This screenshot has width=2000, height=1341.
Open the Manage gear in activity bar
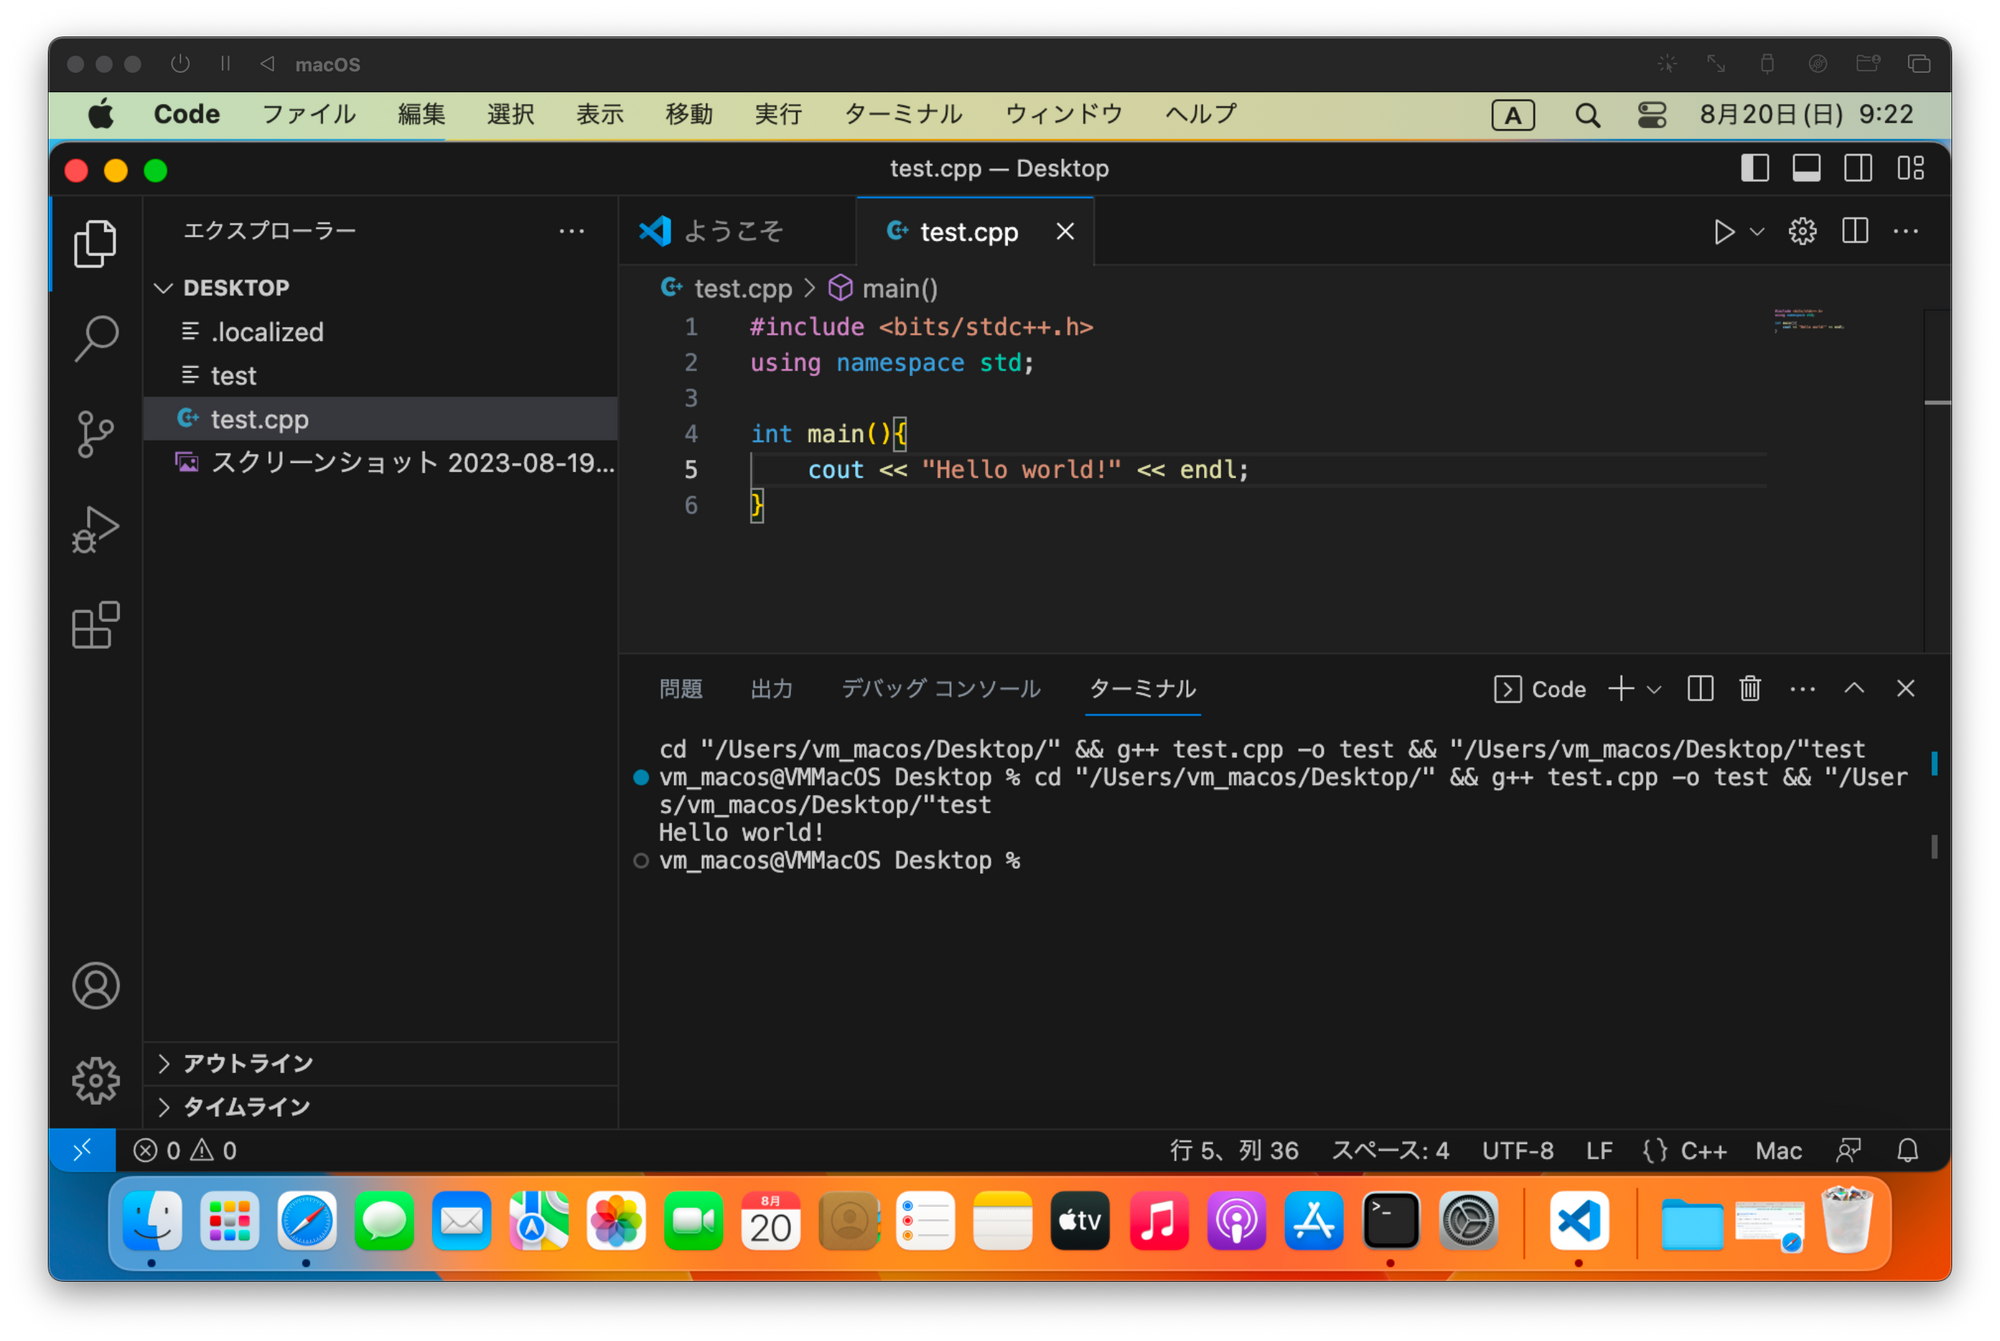(x=96, y=1080)
